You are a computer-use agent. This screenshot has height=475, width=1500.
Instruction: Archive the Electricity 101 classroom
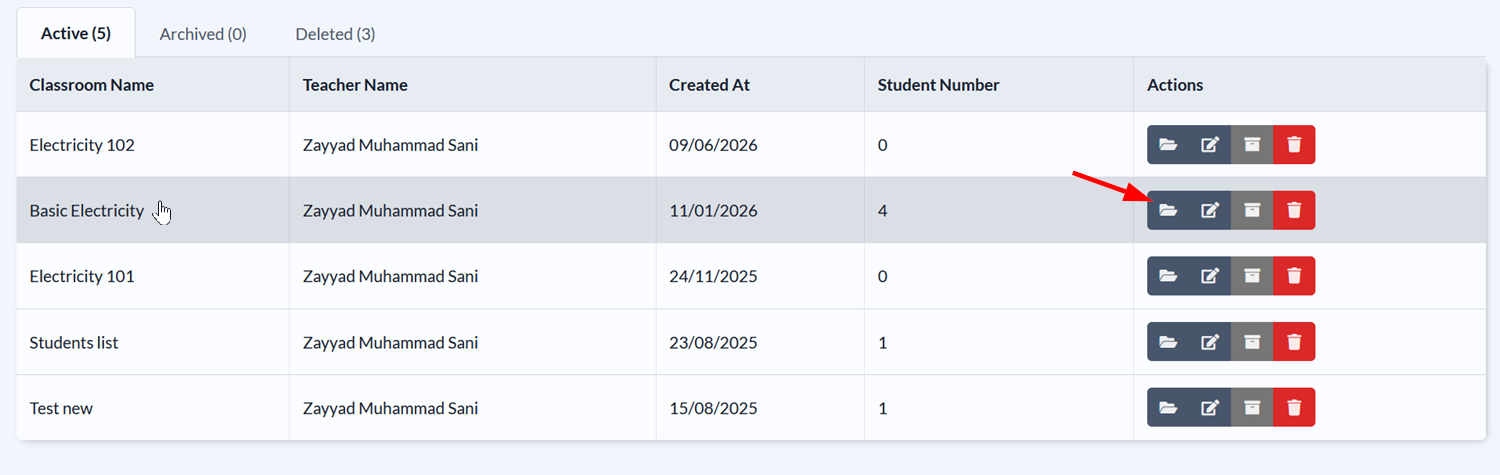tap(1252, 276)
